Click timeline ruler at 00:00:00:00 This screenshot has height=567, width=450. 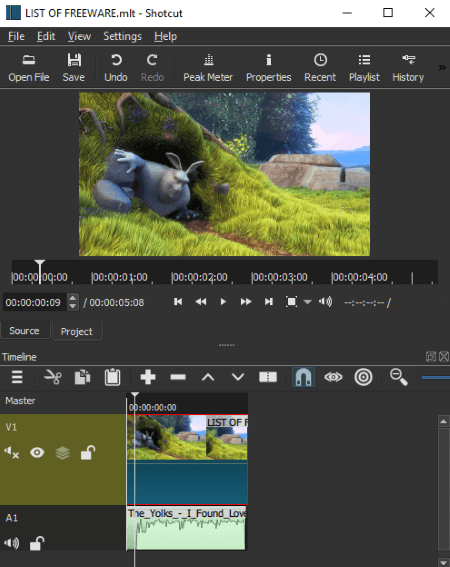153,408
